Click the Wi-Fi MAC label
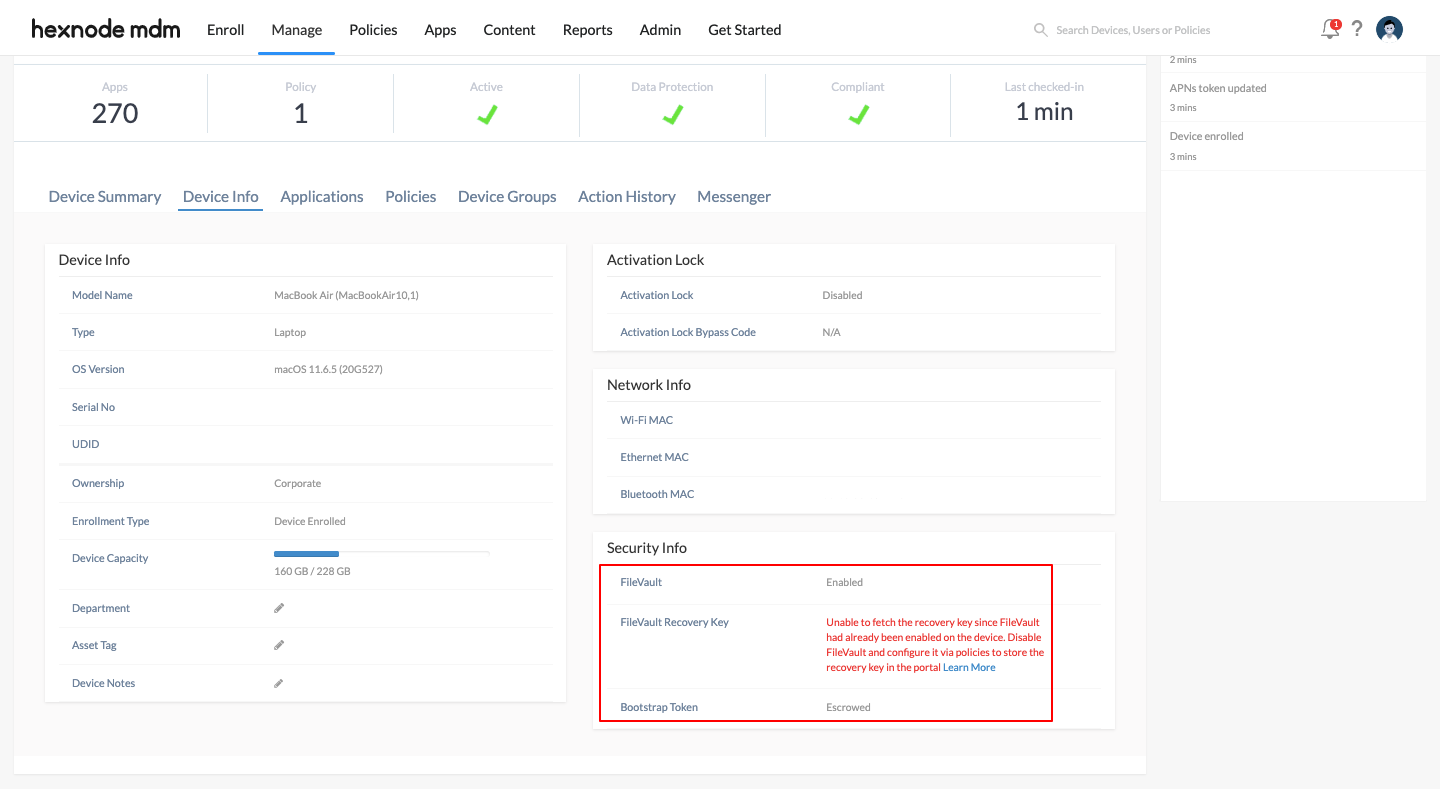 point(646,420)
